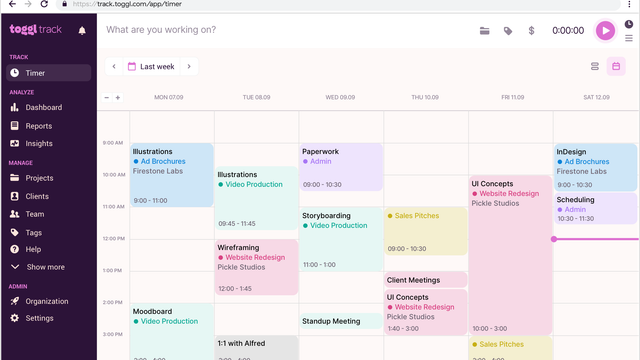The width and height of the screenshot is (640, 360).
Task: Switch to timer mode clock icon
Action: pos(629,24)
